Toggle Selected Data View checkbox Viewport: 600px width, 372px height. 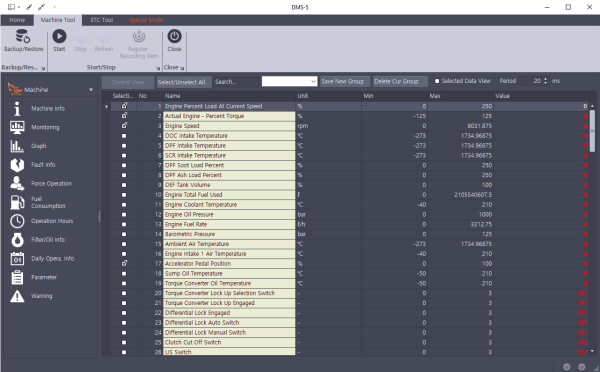click(x=437, y=81)
